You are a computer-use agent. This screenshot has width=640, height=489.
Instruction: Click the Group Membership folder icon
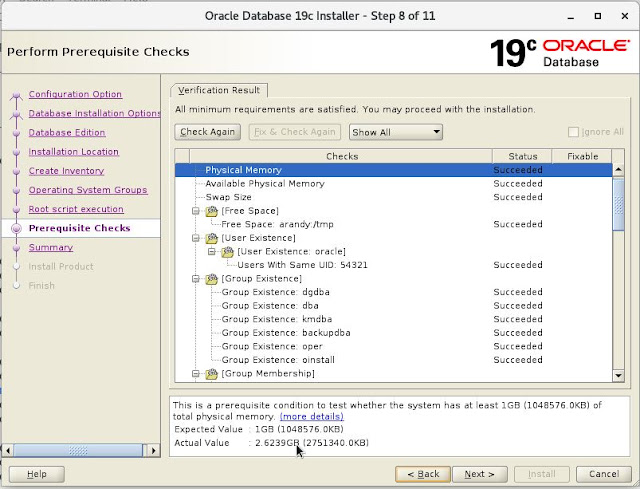(211, 373)
